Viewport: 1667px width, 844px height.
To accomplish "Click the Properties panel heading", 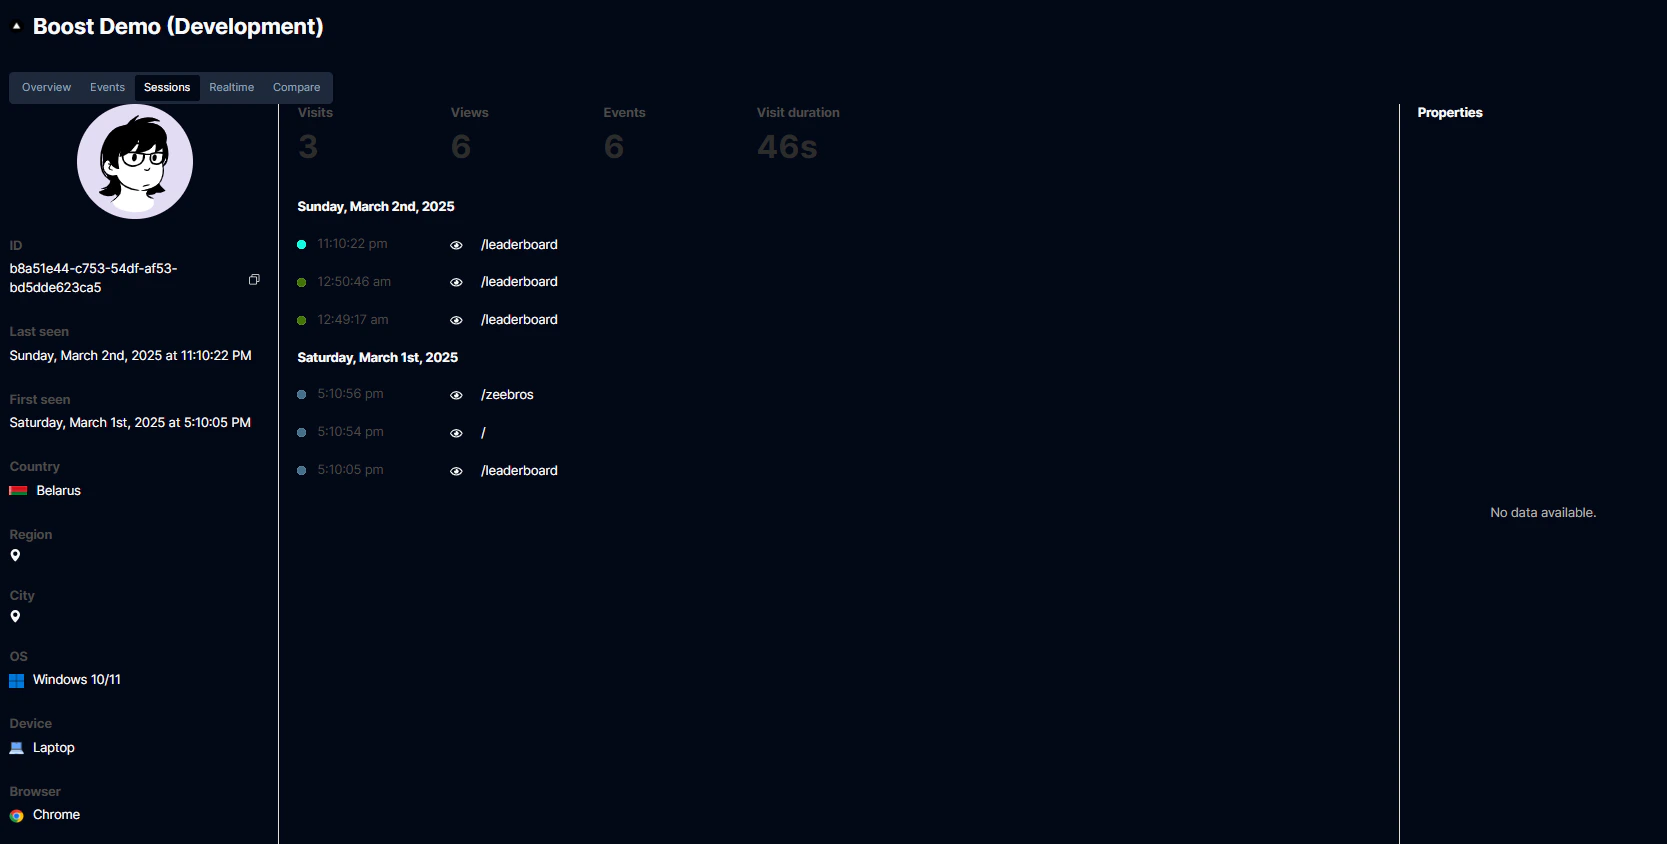I will pyautogui.click(x=1450, y=113).
